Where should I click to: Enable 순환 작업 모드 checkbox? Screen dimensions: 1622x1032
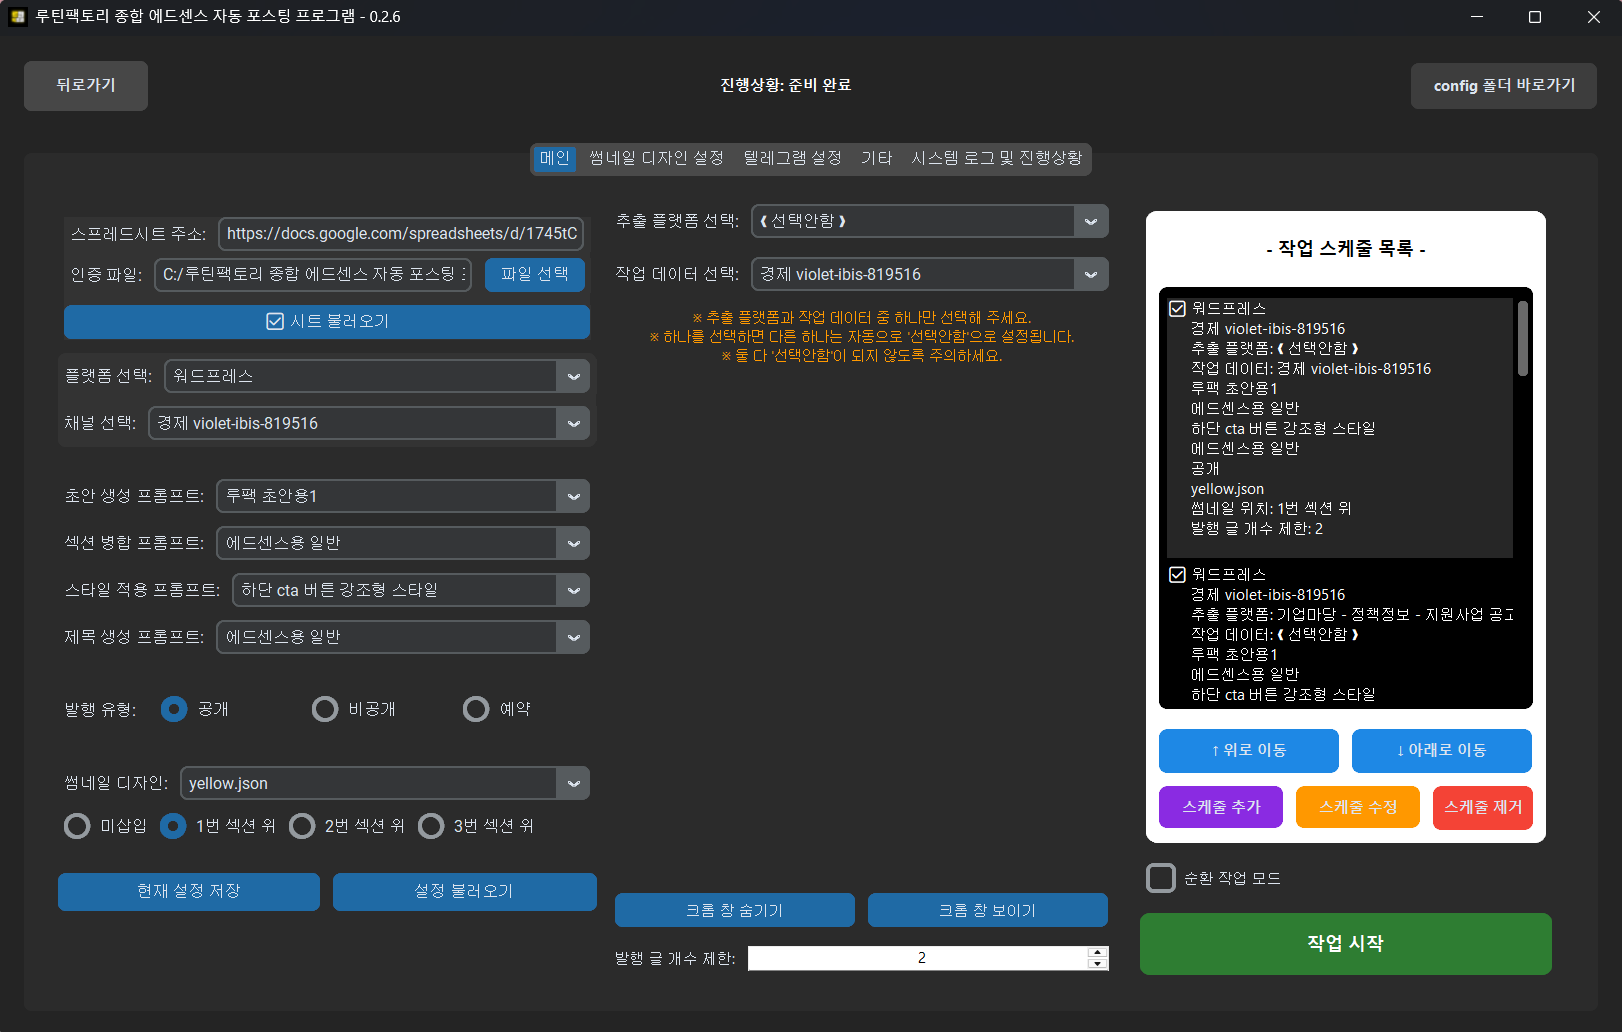(x=1161, y=878)
